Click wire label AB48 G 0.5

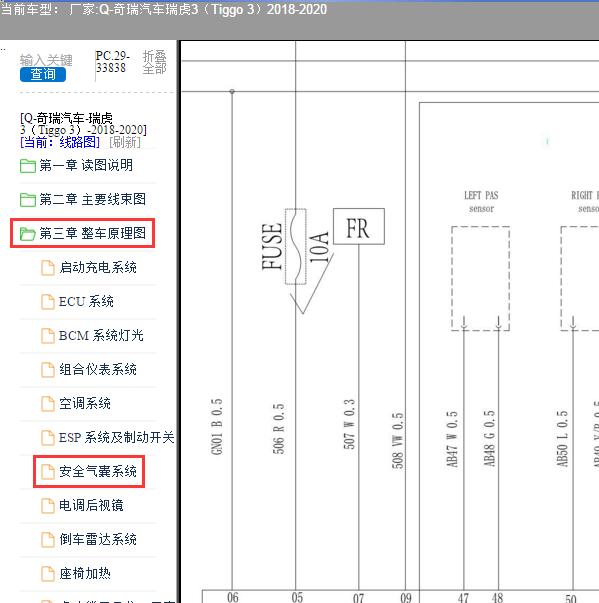pos(489,438)
